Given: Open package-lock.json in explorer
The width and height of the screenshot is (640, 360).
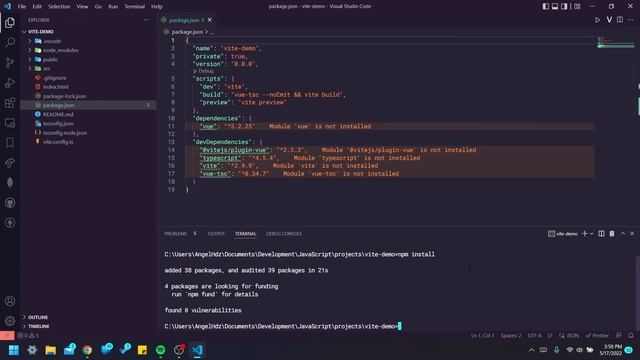Looking at the screenshot, I should click(64, 96).
